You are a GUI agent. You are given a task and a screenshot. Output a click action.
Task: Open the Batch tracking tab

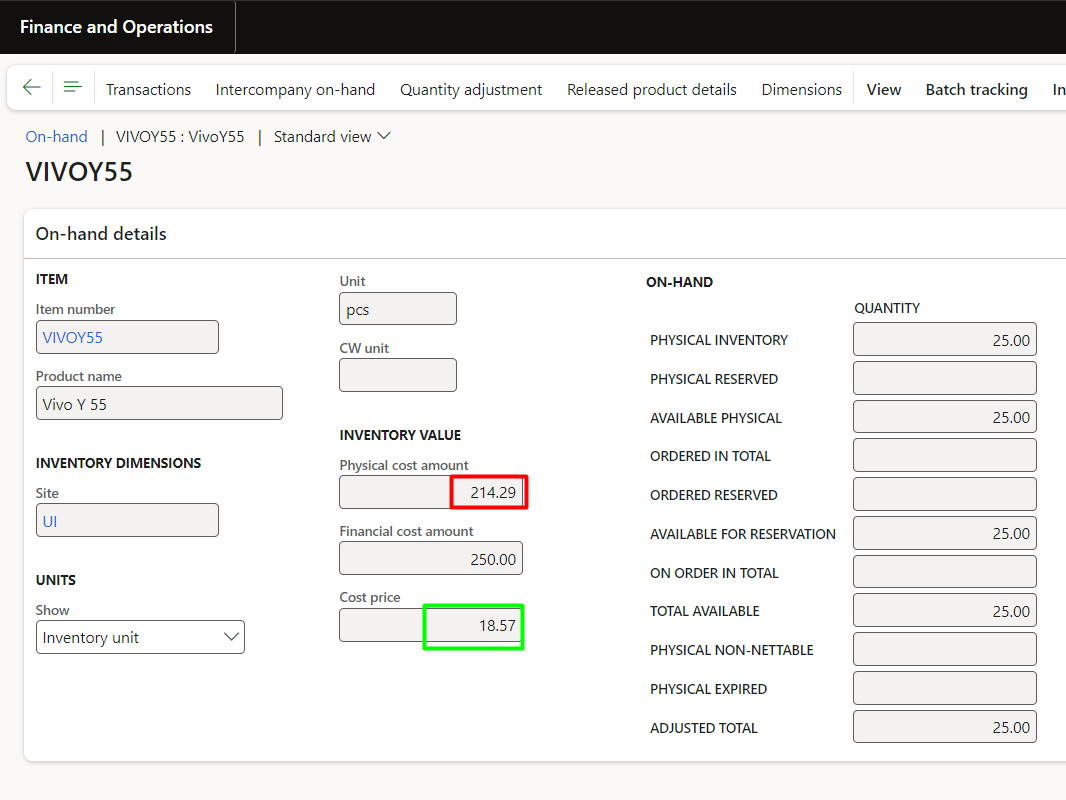[976, 90]
